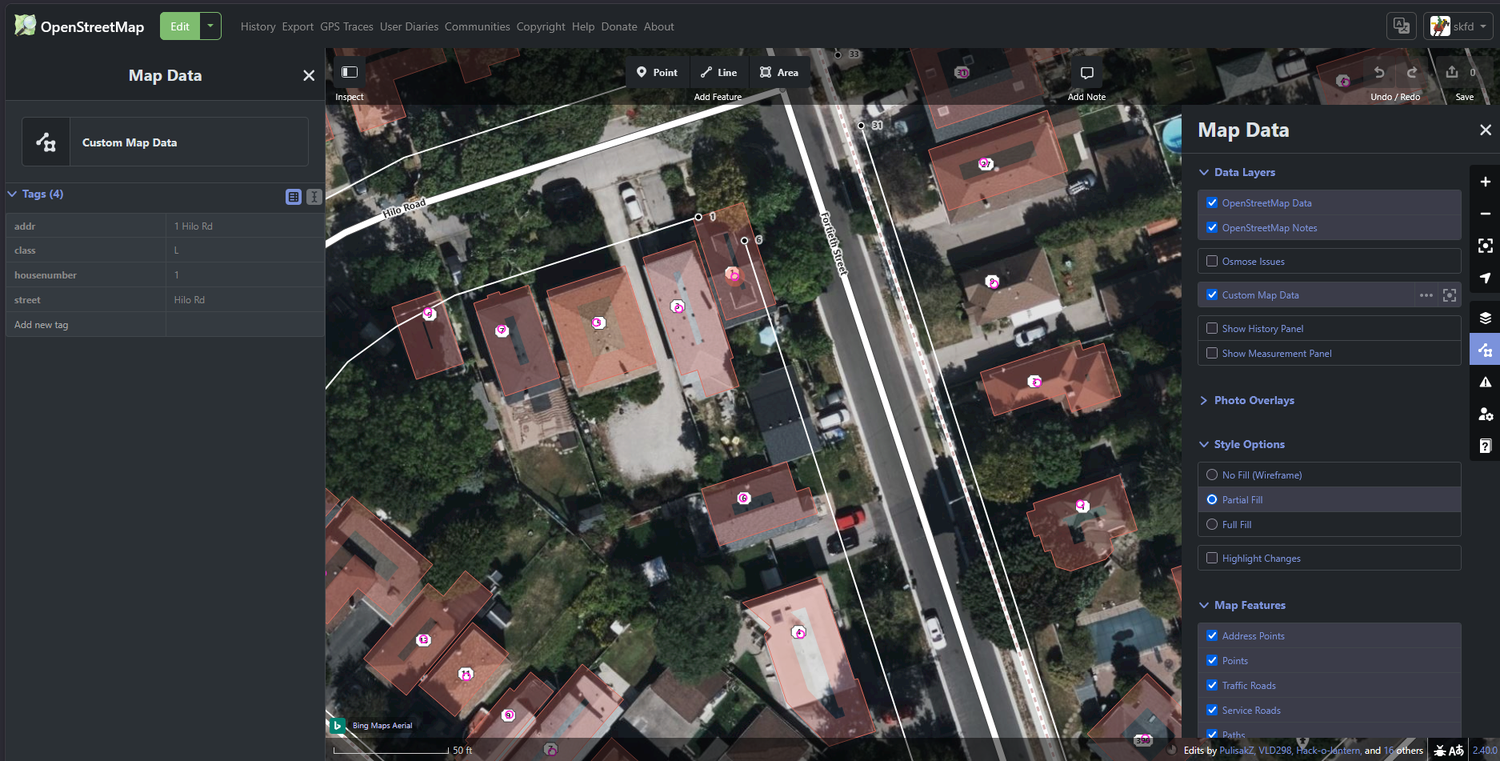
Task: Close the left Map Data sidebar
Action: (x=309, y=75)
